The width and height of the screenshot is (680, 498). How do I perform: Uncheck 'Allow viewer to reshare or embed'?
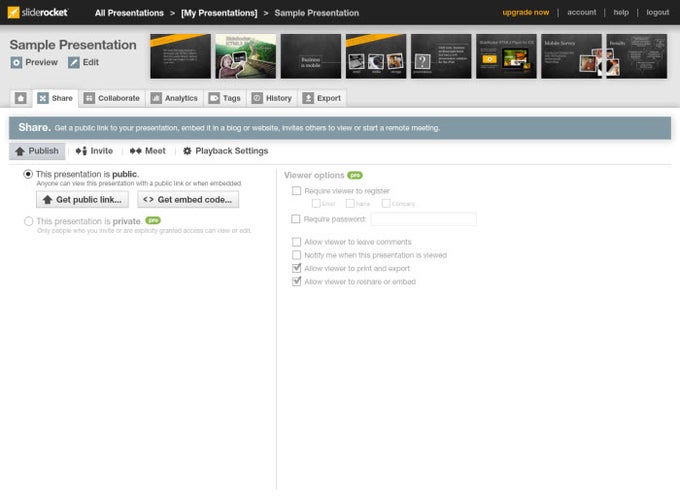click(x=296, y=282)
